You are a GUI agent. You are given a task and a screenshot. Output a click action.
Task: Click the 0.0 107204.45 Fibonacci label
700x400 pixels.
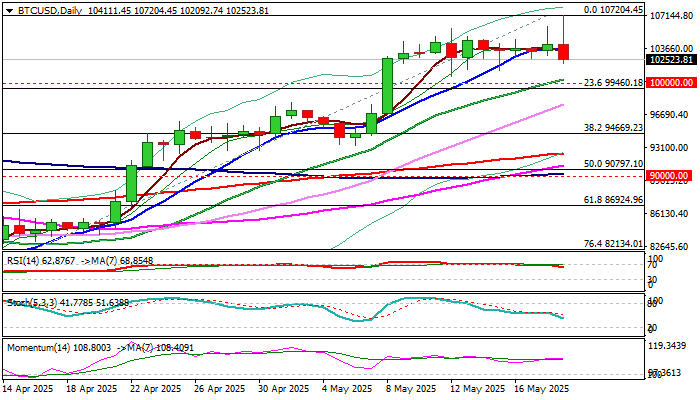tap(613, 10)
